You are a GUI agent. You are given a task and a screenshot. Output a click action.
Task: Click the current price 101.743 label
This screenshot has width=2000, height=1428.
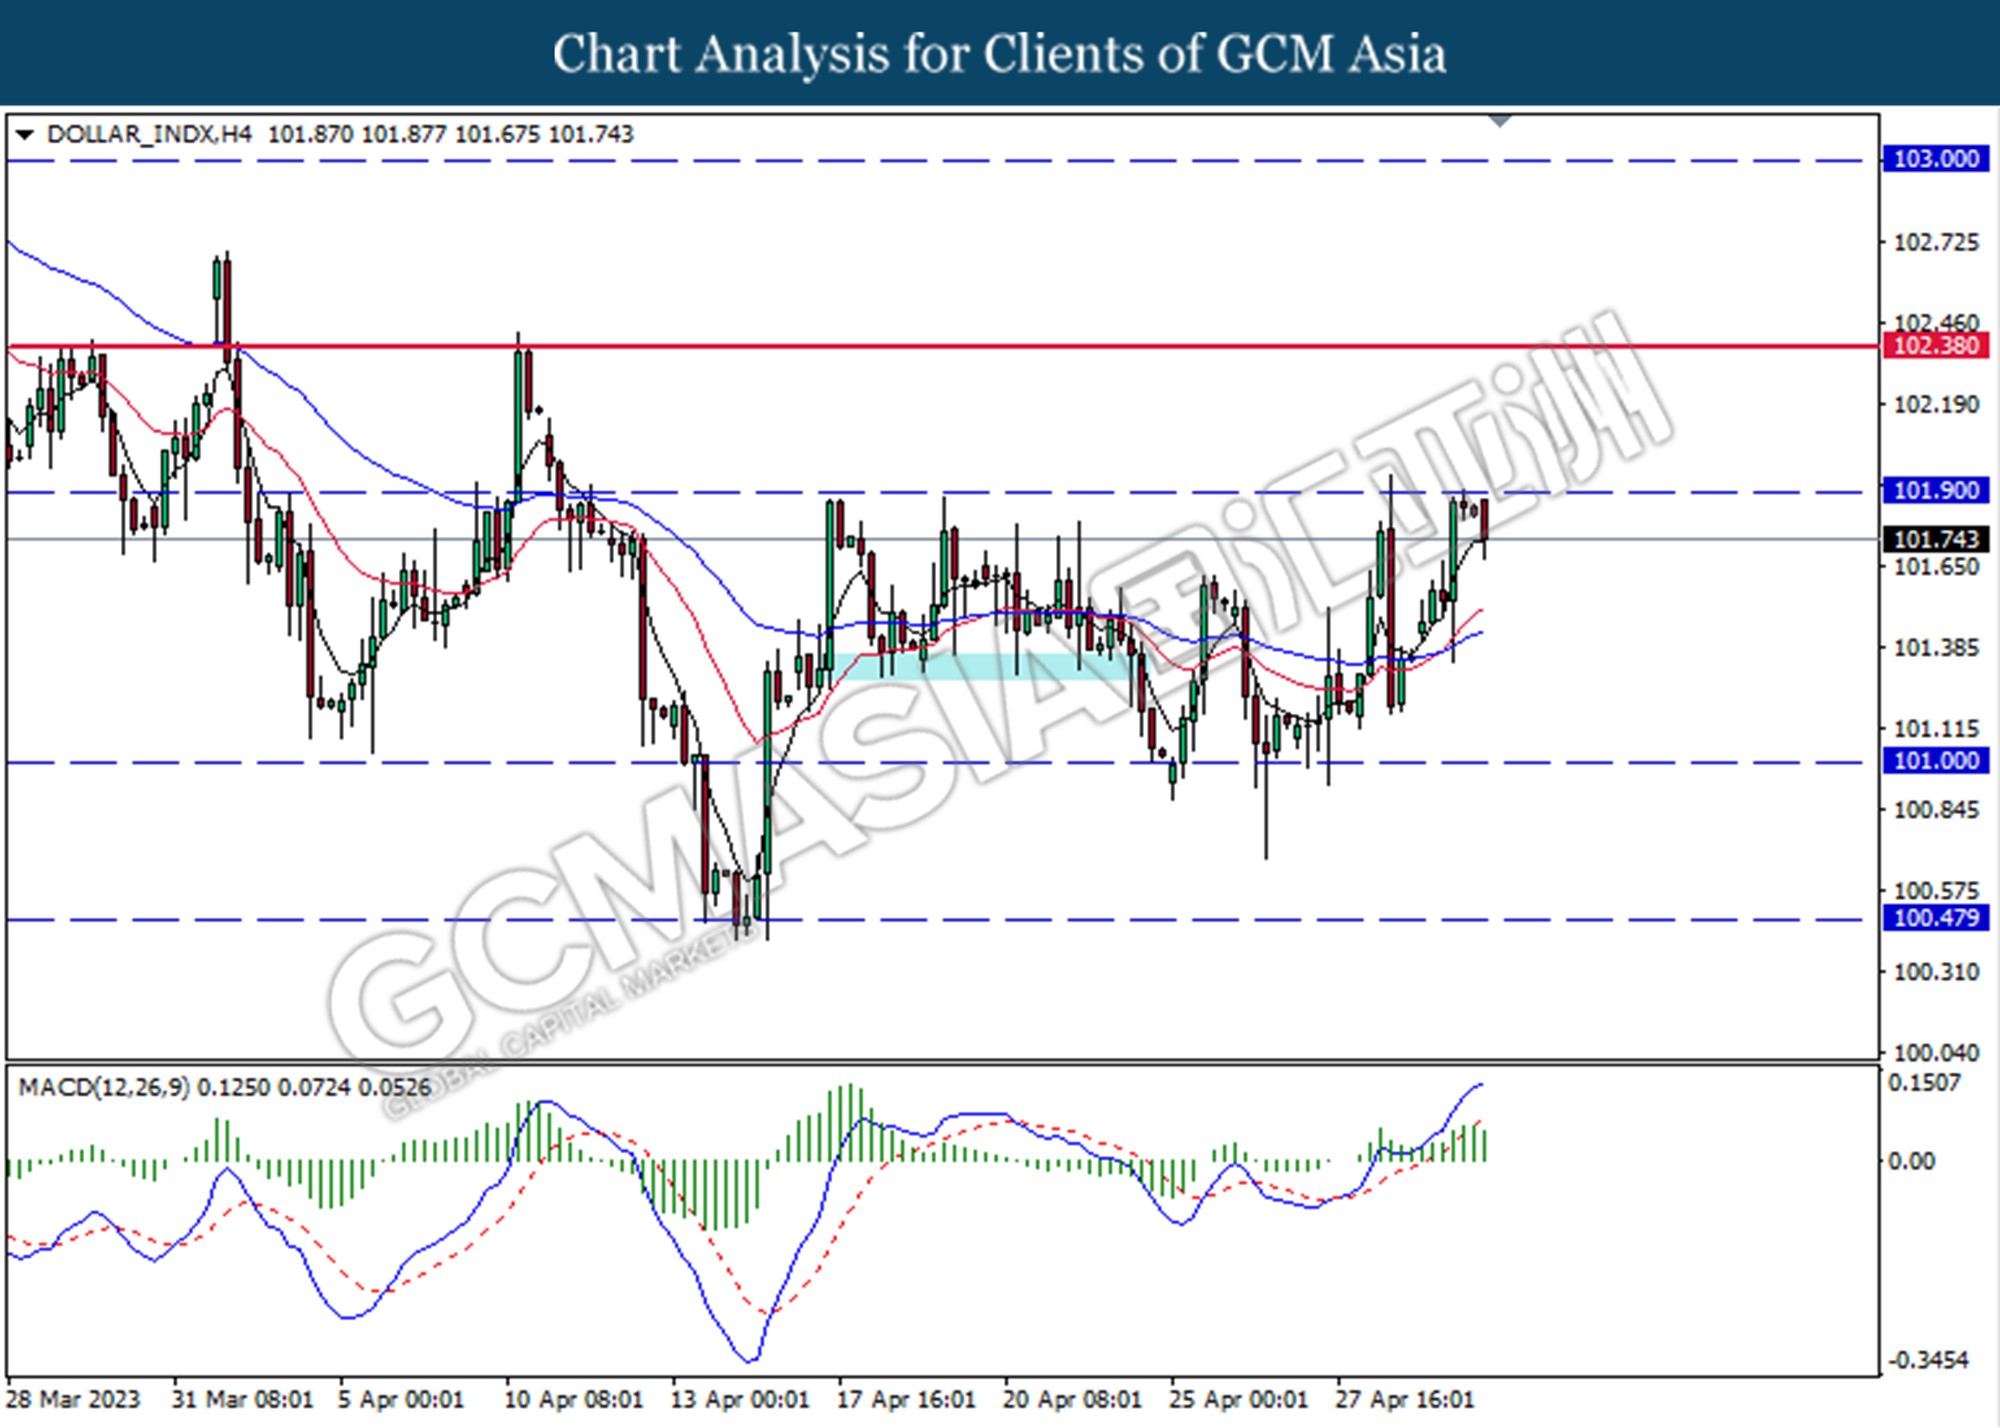[1936, 540]
